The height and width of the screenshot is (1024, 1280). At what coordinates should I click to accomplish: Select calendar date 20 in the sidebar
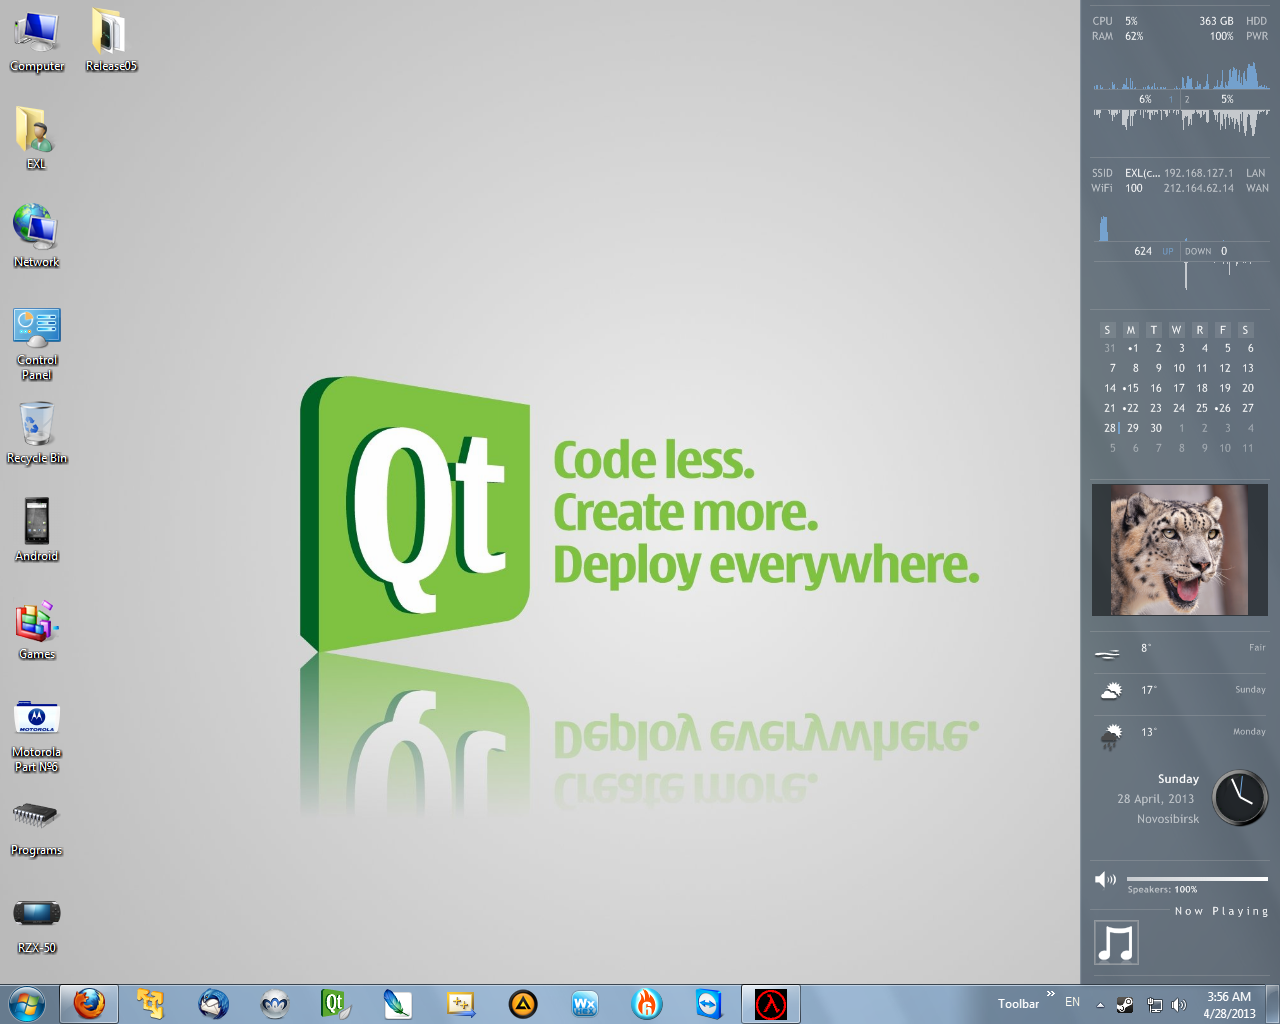(x=1248, y=388)
